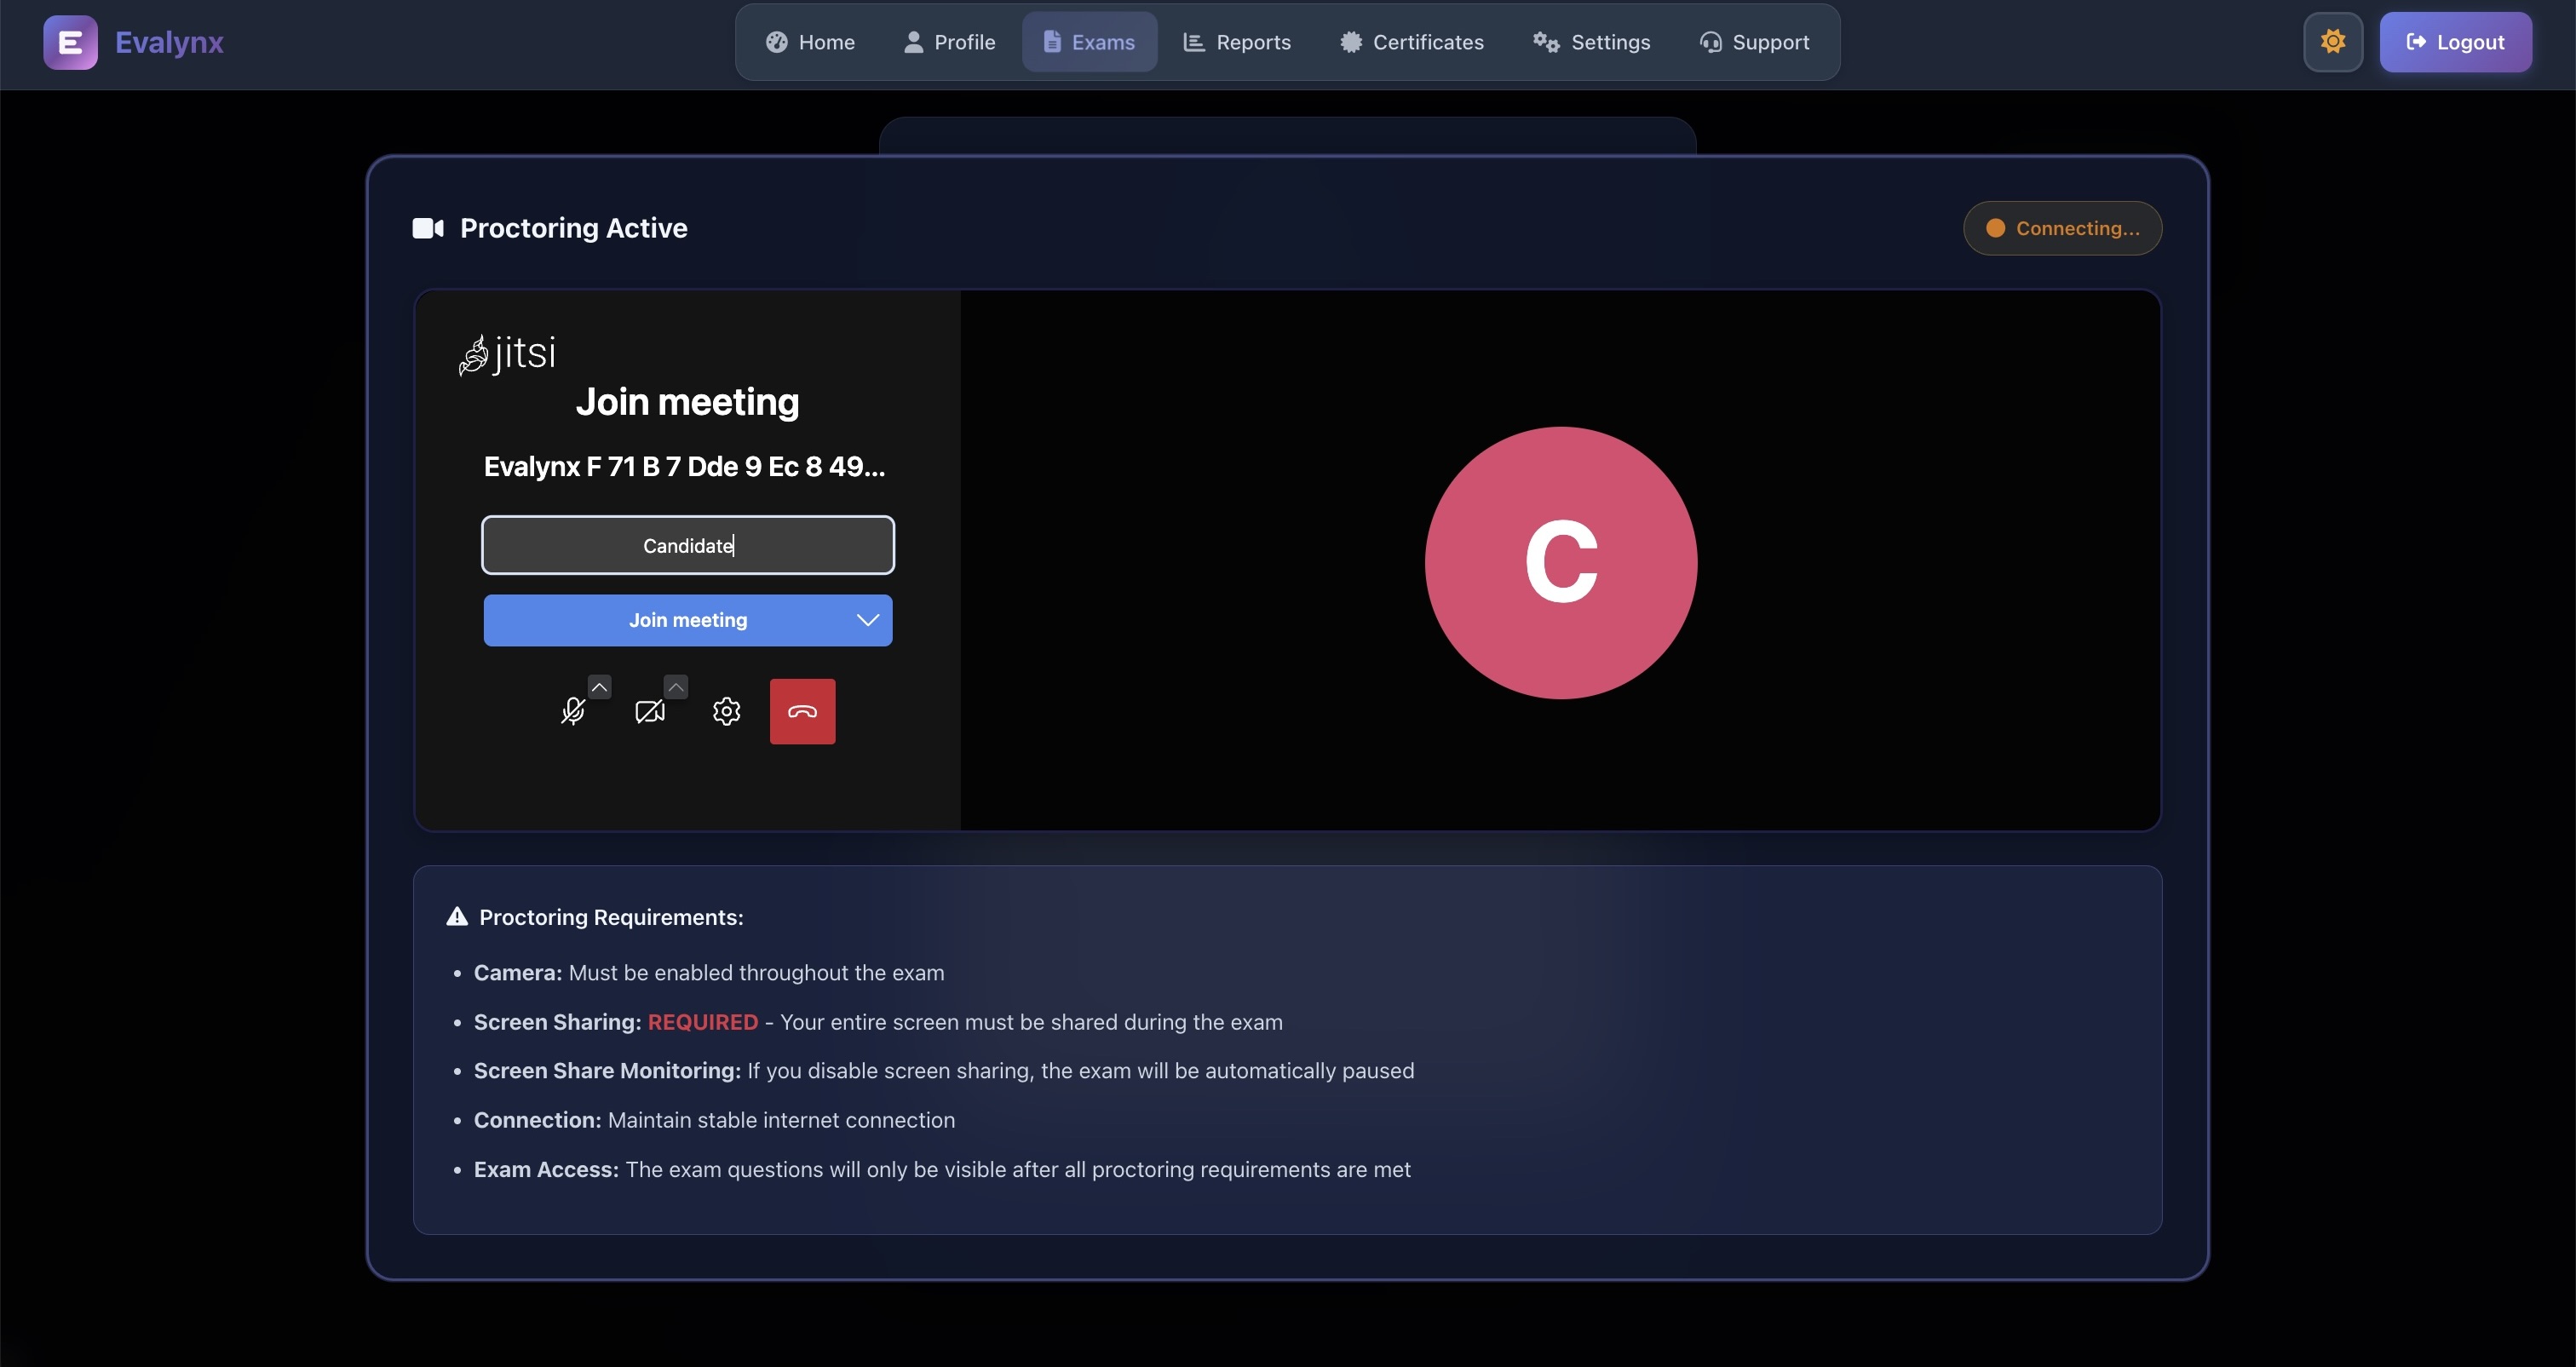
Task: Click the Candidate name input field
Action: (688, 545)
